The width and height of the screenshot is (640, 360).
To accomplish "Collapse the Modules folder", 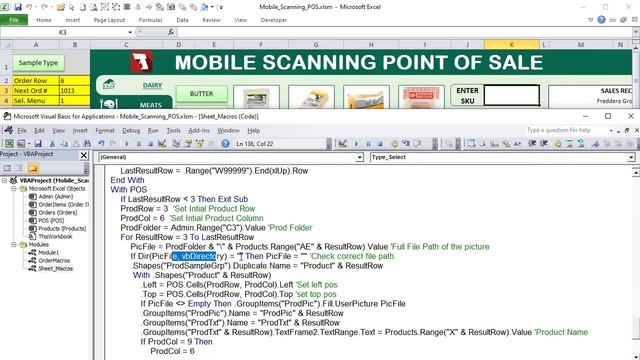I will 13,244.
